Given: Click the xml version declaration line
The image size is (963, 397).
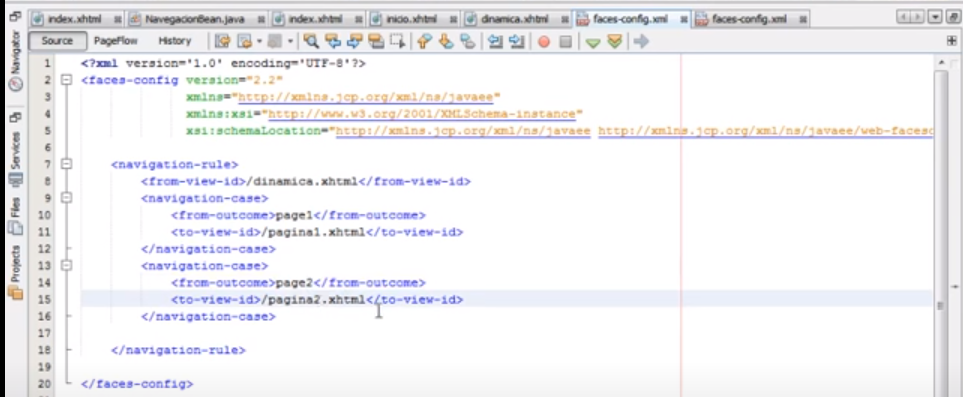Looking at the screenshot, I should tap(224, 63).
